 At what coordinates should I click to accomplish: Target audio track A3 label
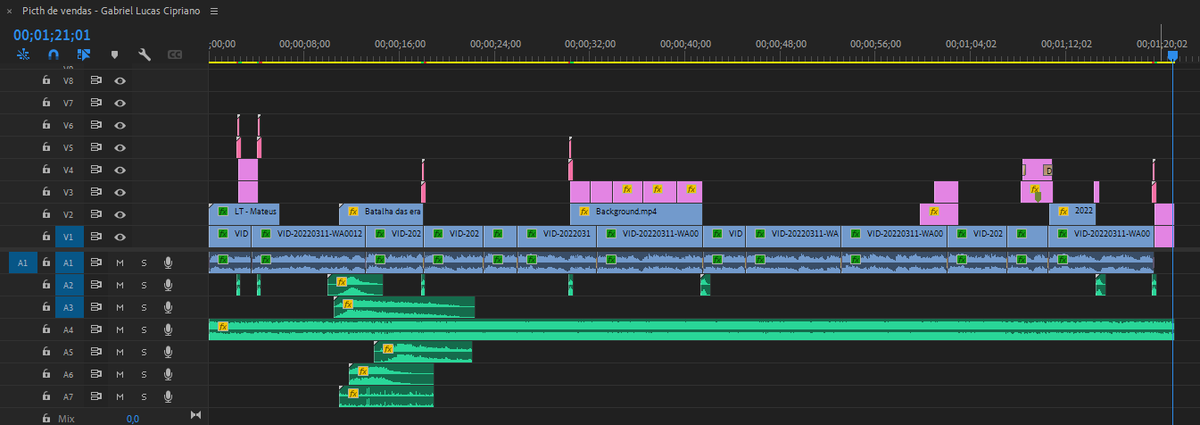69,307
